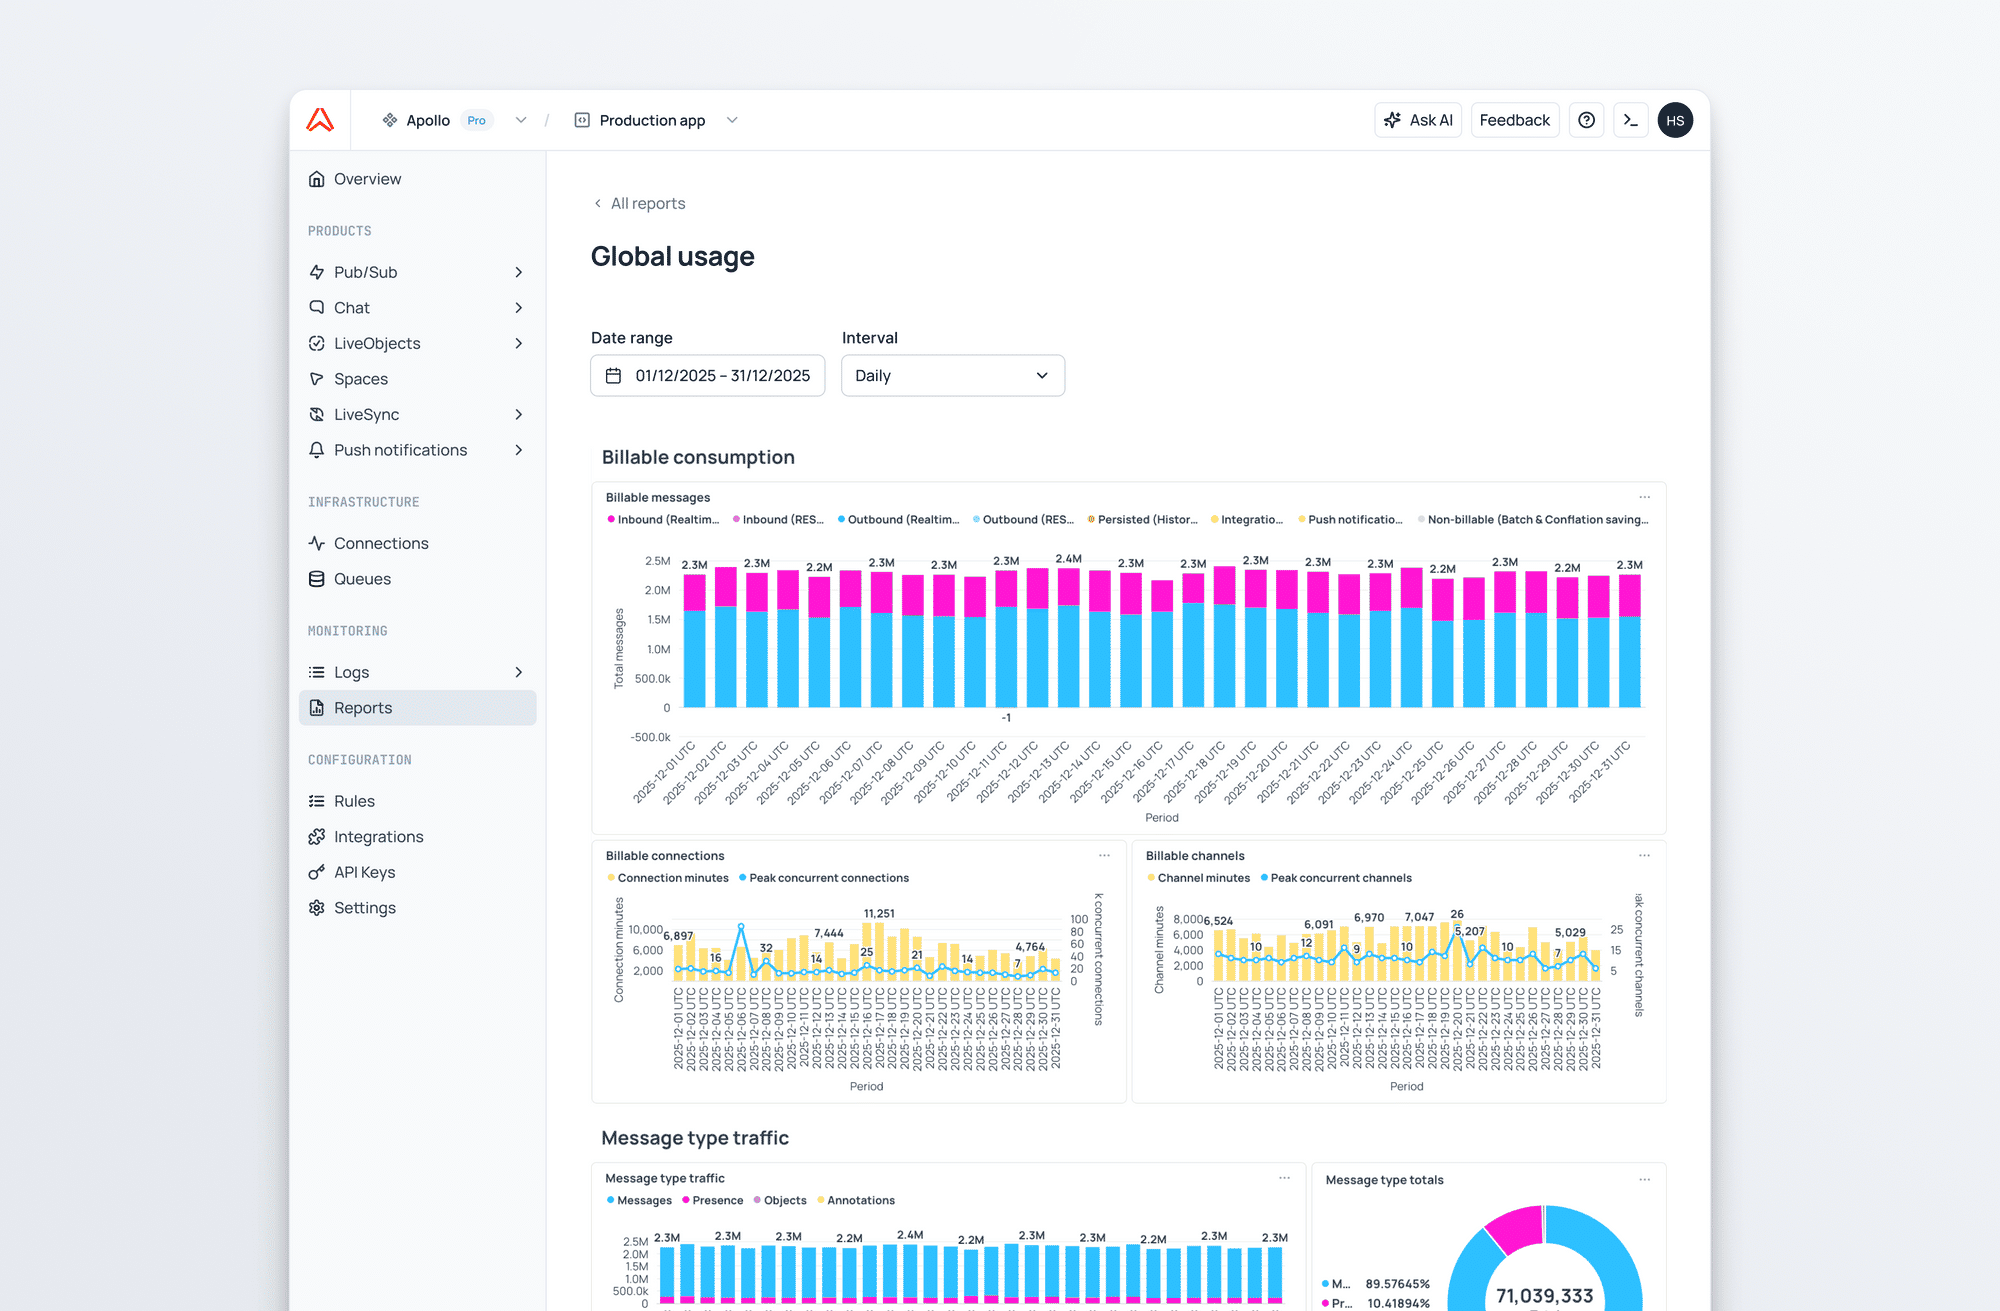The image size is (2000, 1311).
Task: Open Billable channels chart options menu
Action: tap(1645, 855)
